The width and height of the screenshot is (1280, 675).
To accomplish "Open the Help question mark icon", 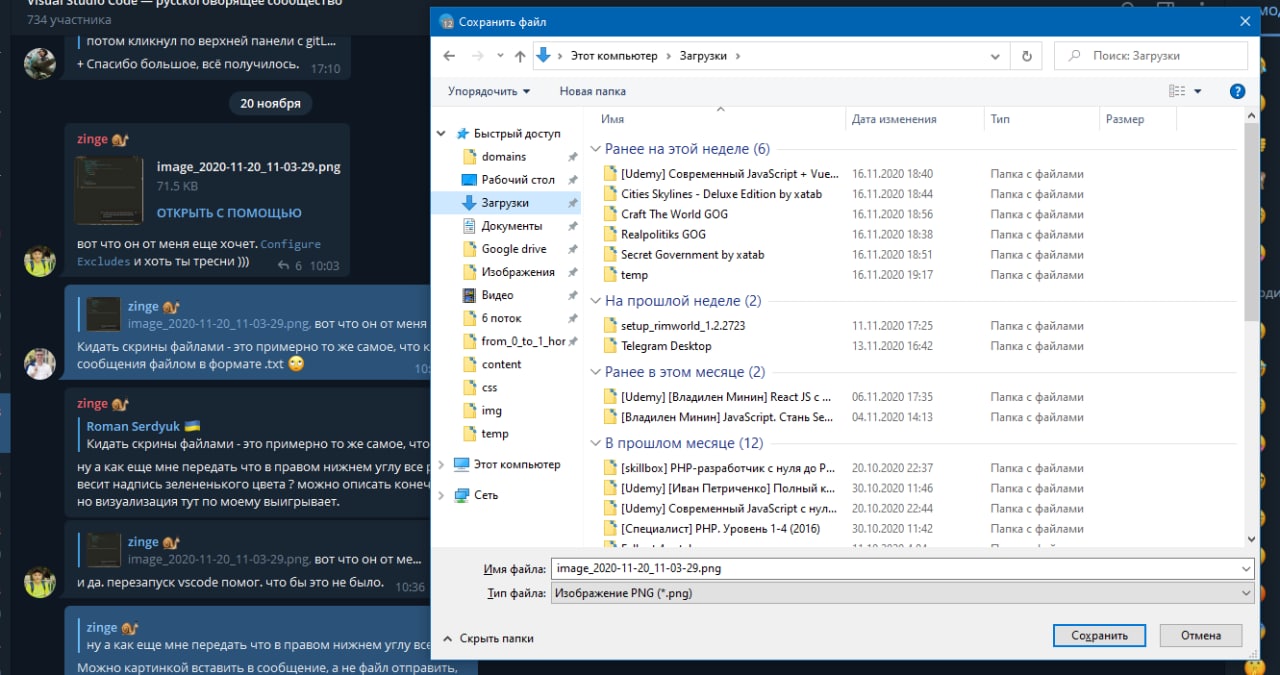I will click(x=1237, y=91).
